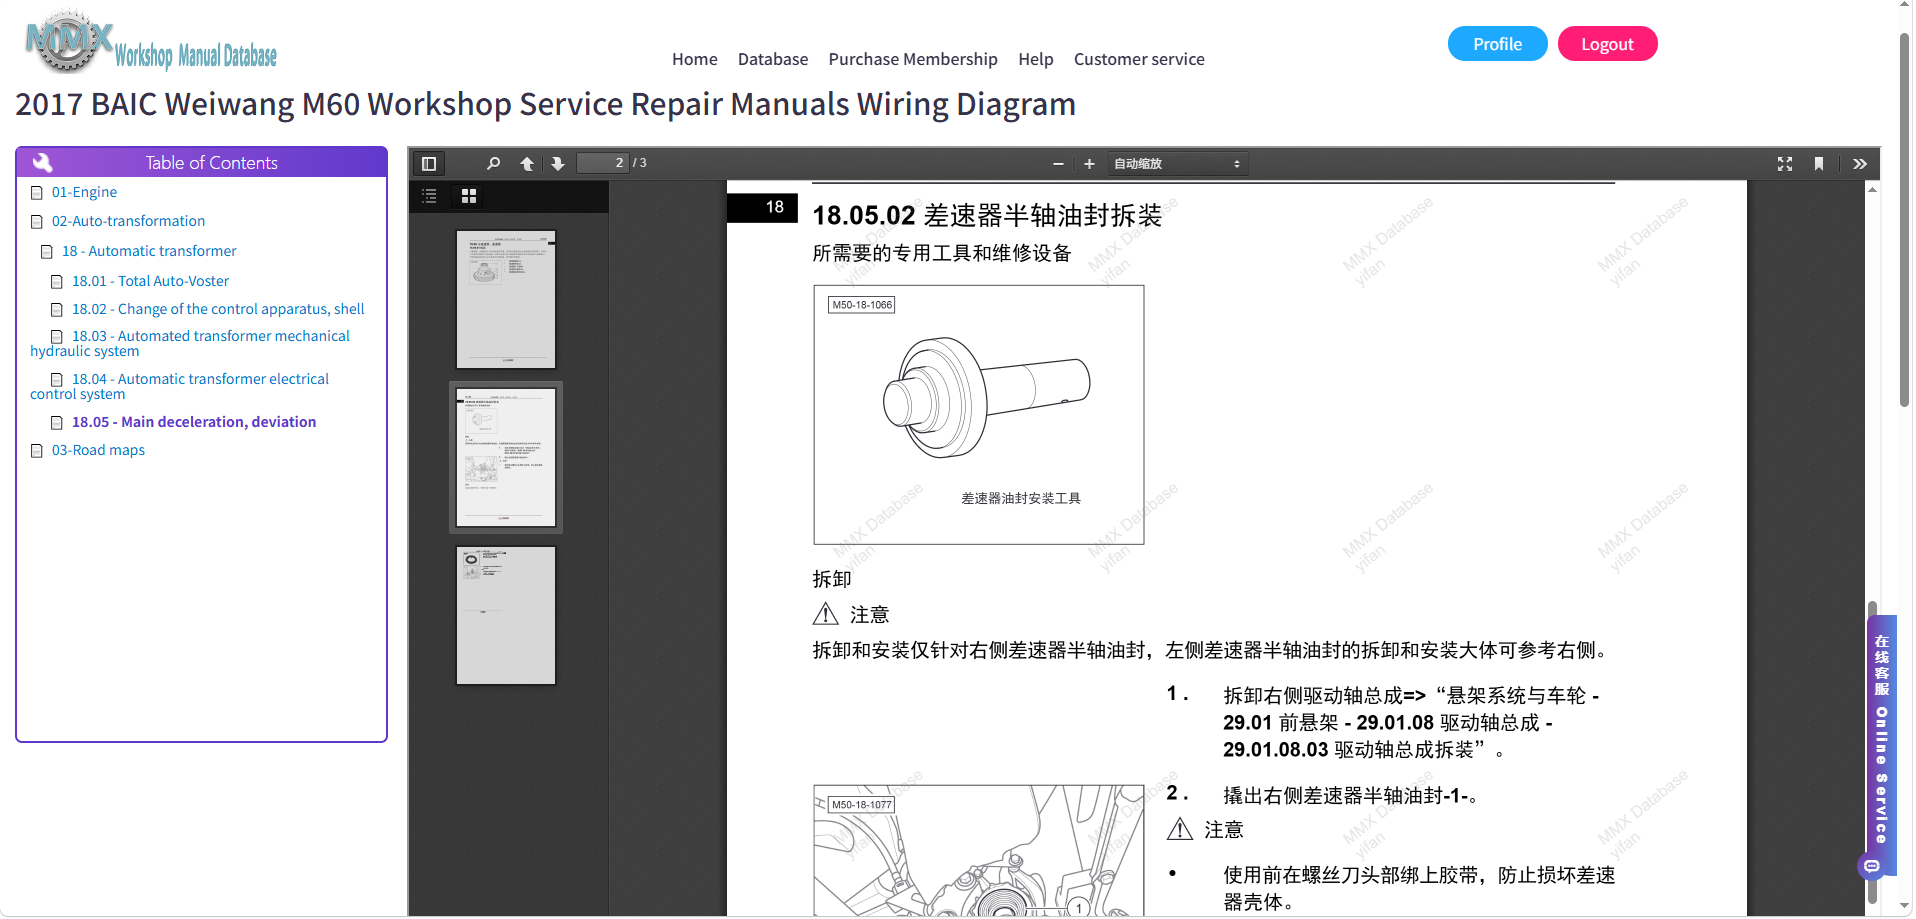Viewport: 1916px width, 919px height.
Task: Click the Profile button
Action: (x=1497, y=44)
